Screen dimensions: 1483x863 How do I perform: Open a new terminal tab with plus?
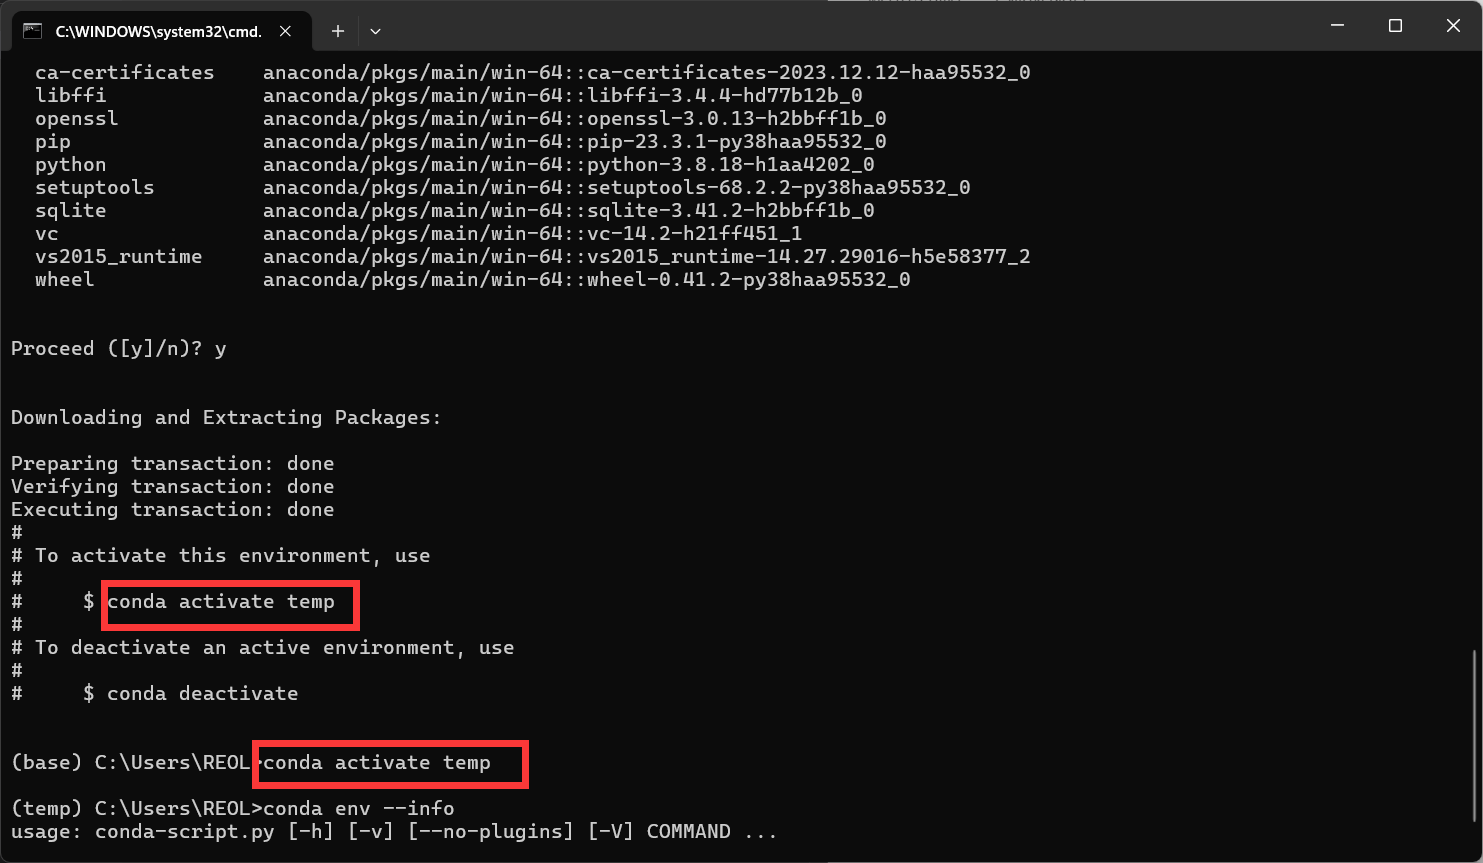338,31
